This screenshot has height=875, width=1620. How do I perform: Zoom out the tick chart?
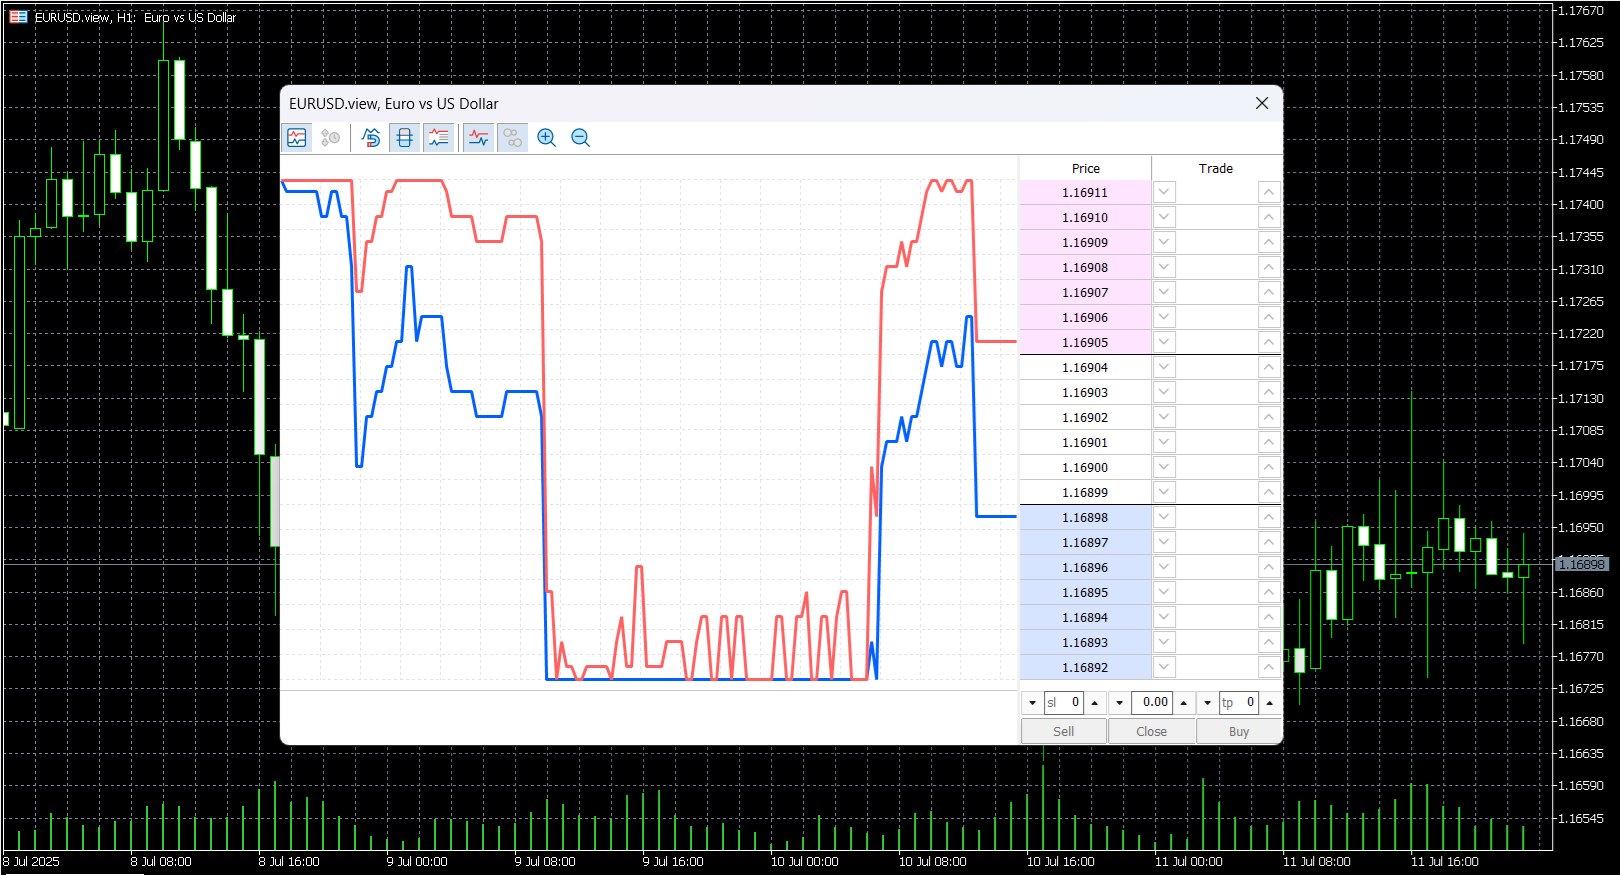(x=581, y=138)
